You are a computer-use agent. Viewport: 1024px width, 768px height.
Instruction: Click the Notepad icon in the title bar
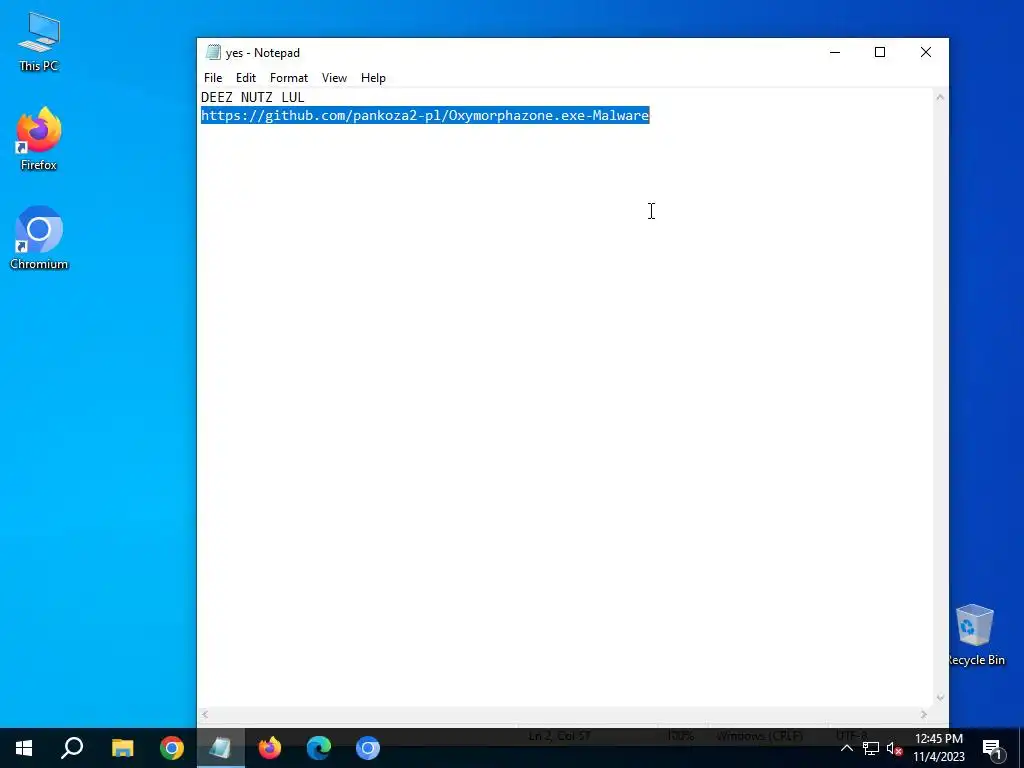point(213,52)
